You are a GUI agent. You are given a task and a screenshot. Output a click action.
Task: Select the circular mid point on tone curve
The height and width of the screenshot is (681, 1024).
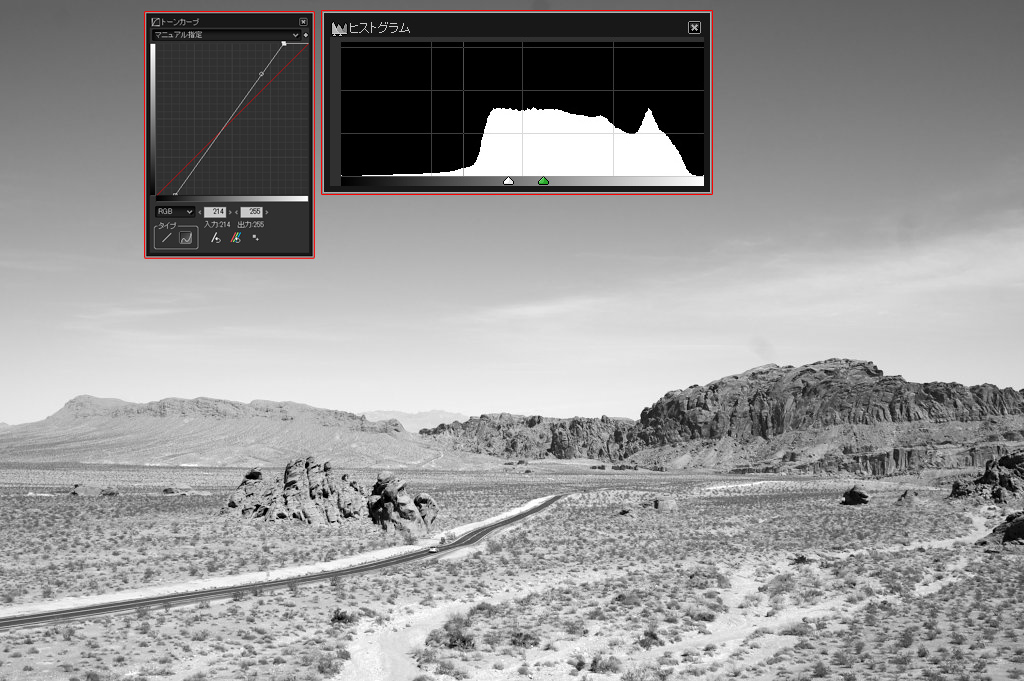tap(262, 74)
